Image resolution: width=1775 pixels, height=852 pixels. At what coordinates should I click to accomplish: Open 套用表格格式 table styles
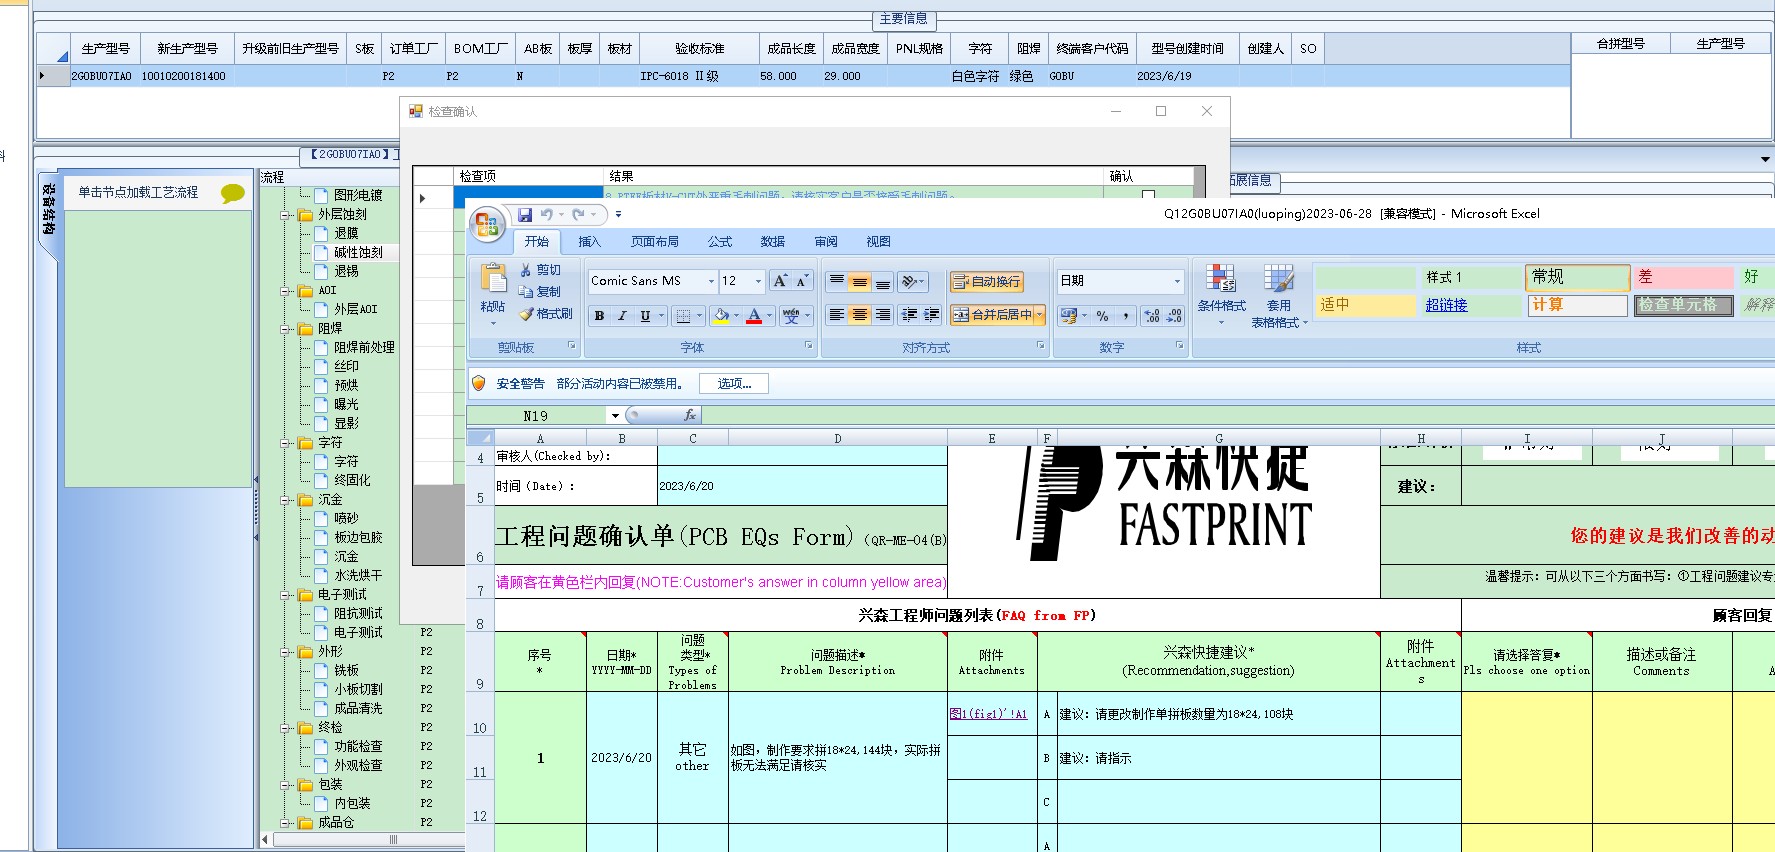pos(1278,296)
